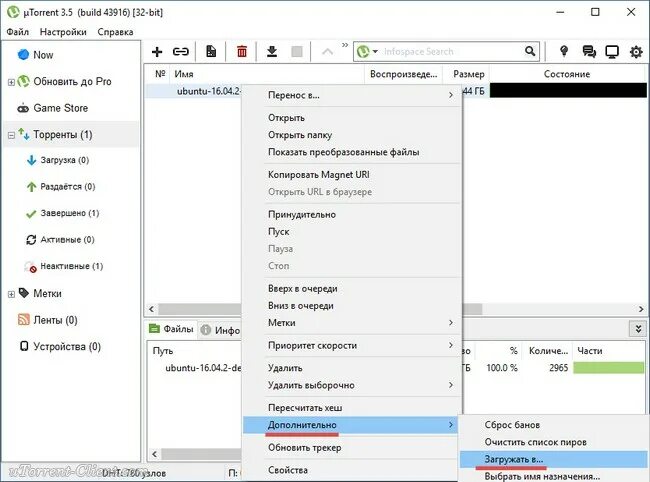Click the Состояние column header
Image resolution: width=650 pixels, height=482 pixels.
point(567,74)
